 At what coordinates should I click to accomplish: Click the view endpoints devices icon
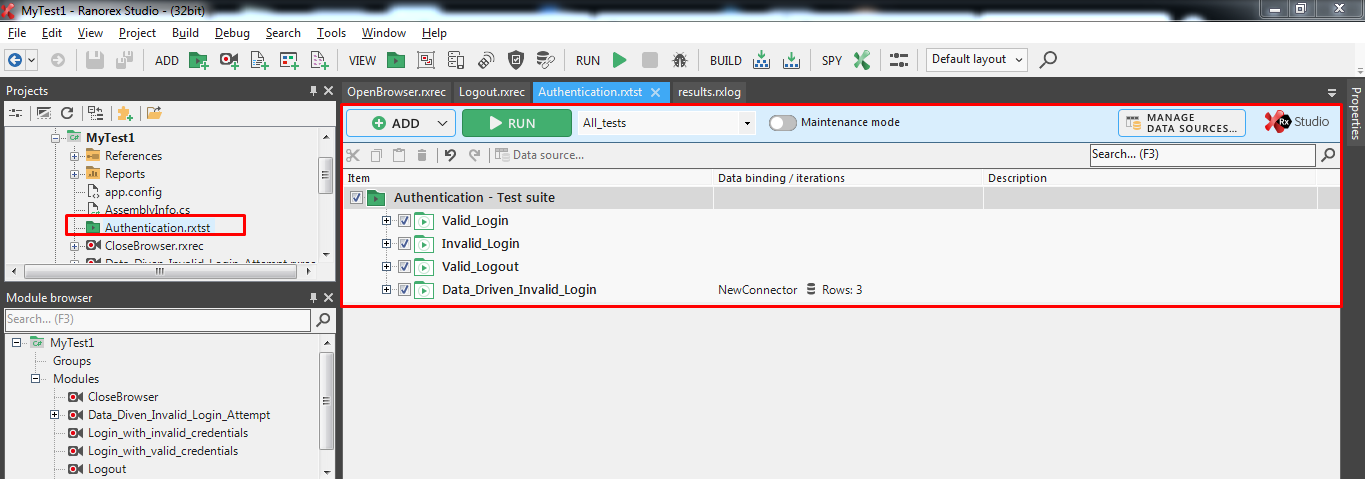[x=456, y=60]
